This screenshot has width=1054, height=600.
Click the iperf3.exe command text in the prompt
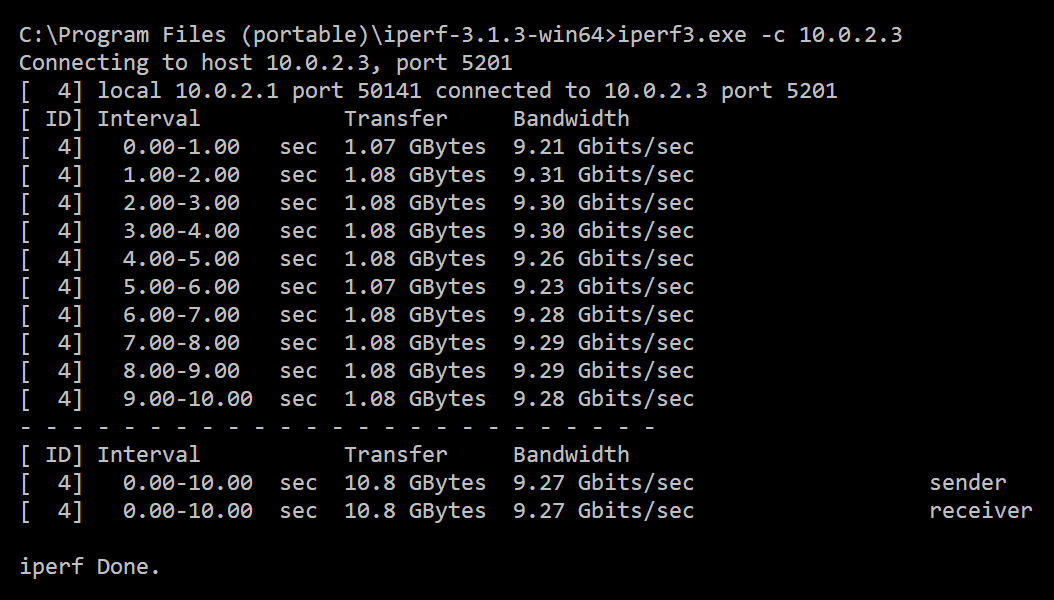point(682,35)
